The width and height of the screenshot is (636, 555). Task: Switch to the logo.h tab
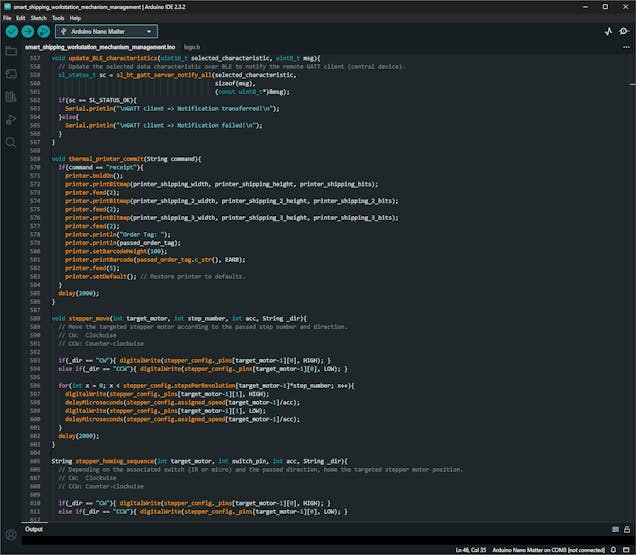point(191,47)
